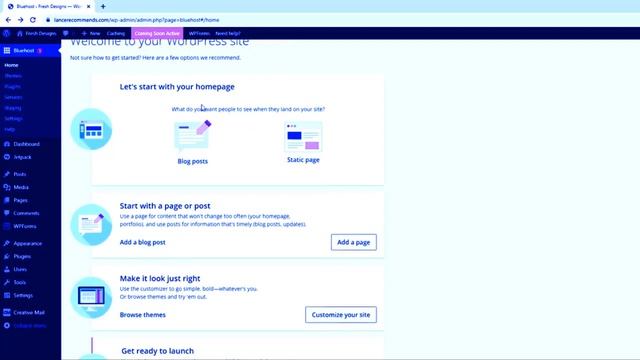Select the Blog posts homepage illustration
The height and width of the screenshot is (360, 640).
(x=193, y=136)
